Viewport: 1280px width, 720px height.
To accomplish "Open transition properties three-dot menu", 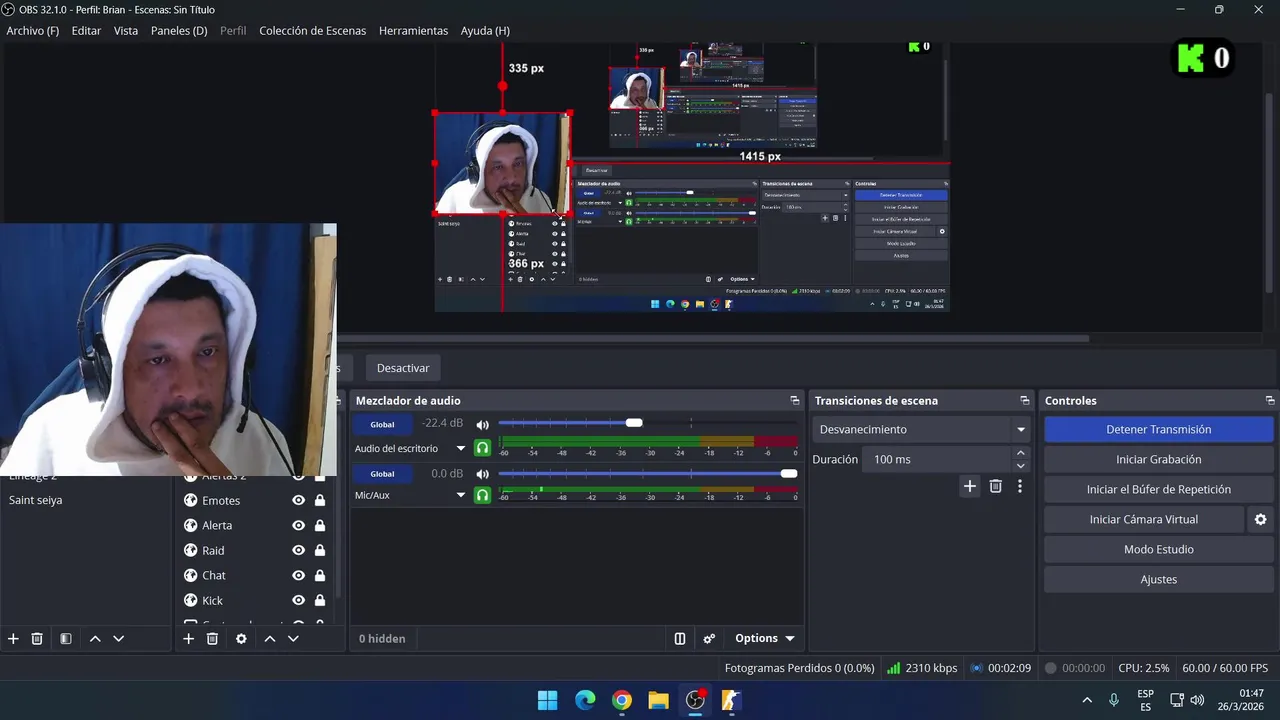I will pos(1020,486).
